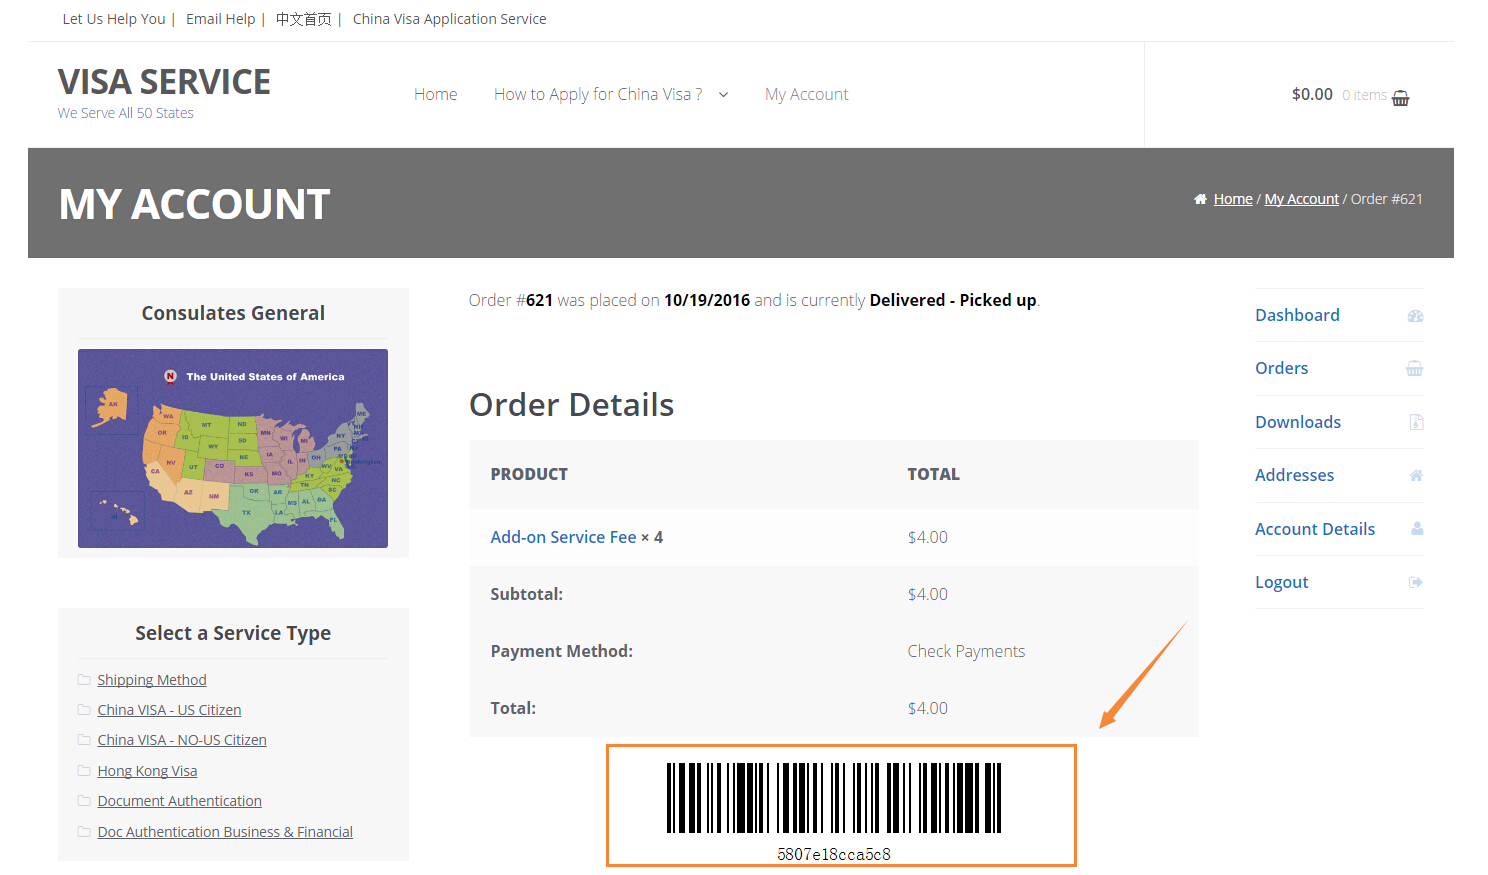This screenshot has width=1488, height=875.
Task: Click the Logout arrow icon
Action: 1416,582
